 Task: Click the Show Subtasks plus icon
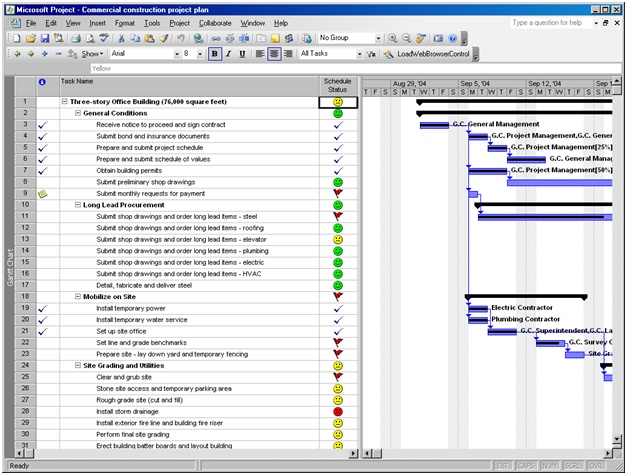(x=45, y=54)
